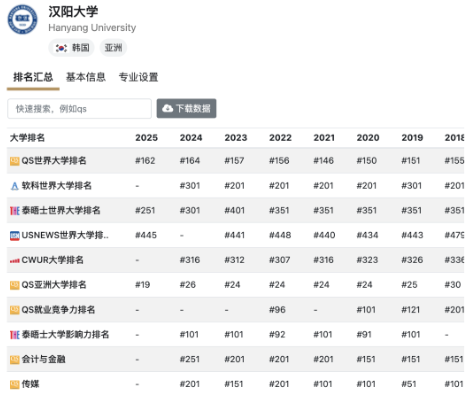Screen dimensions: 468x402
Task: Open the 专业设置 tab
Action: point(138,77)
